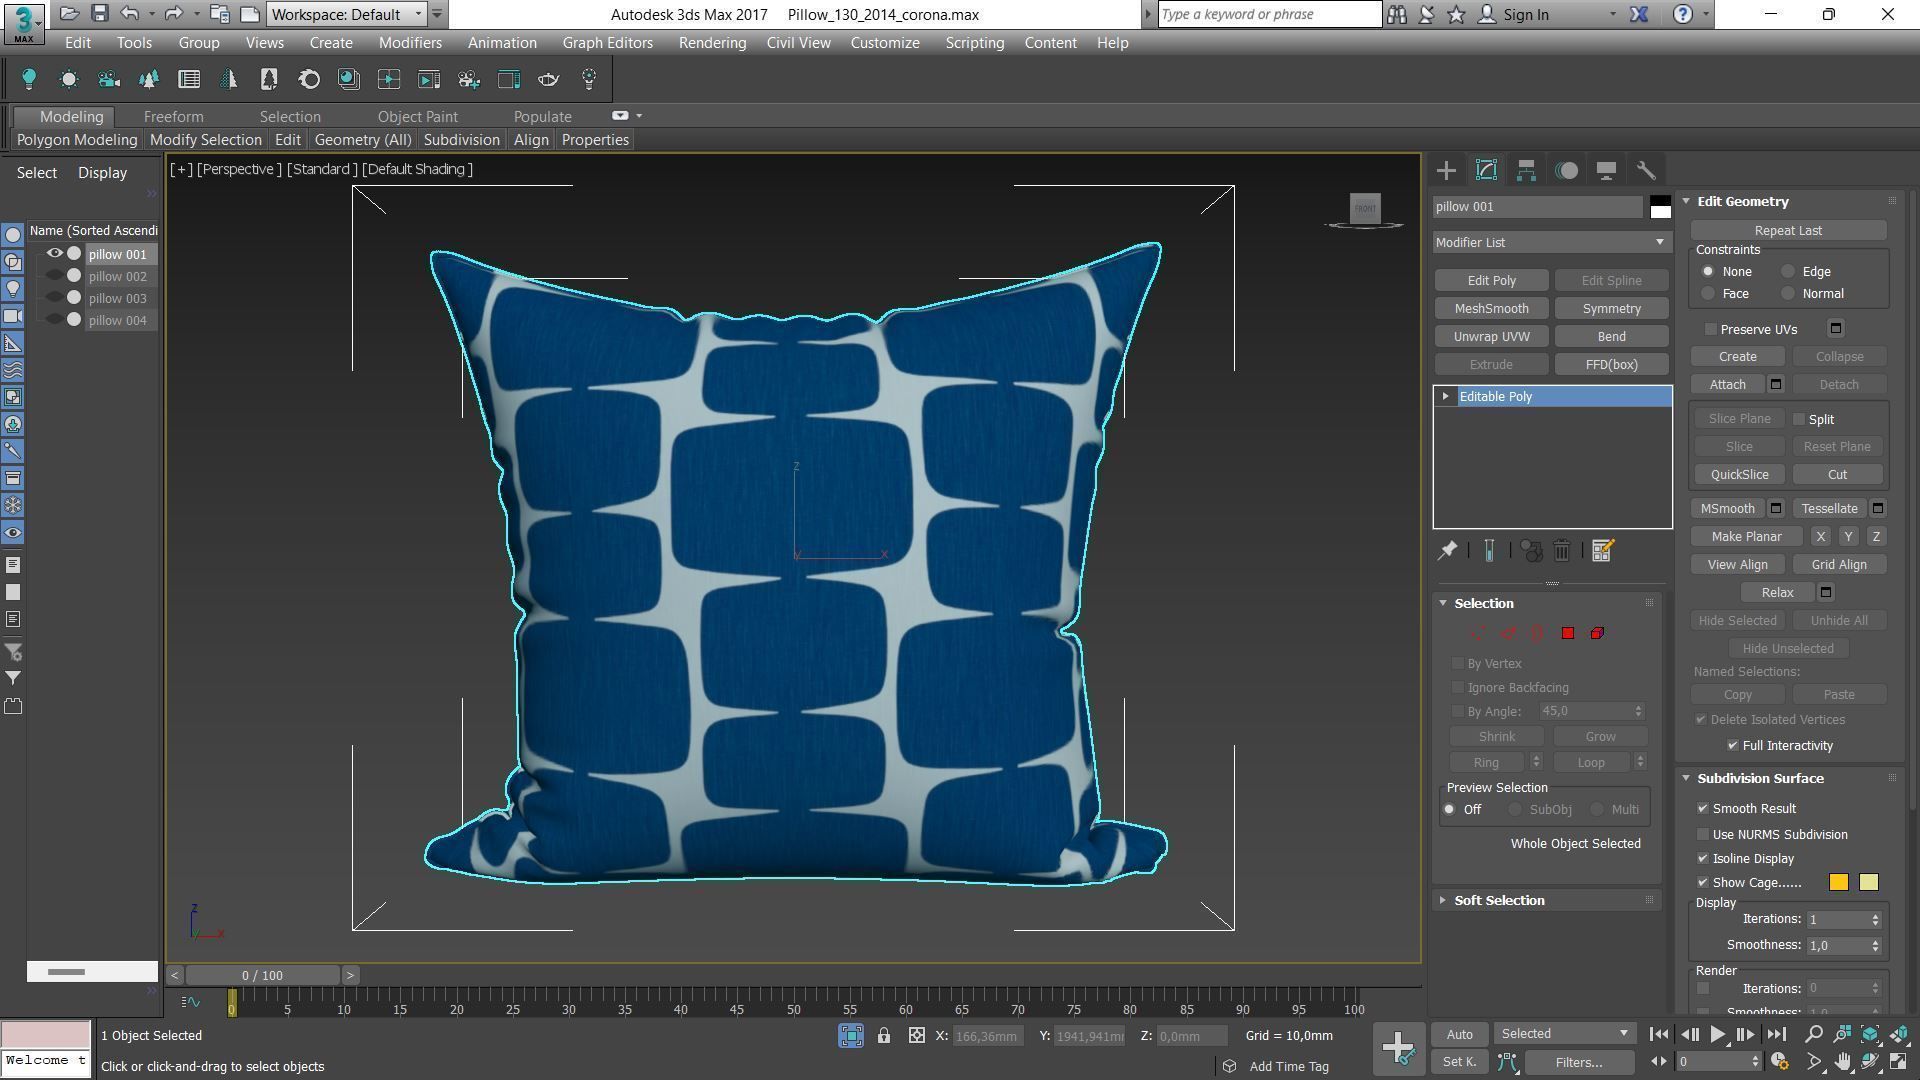Go to End frame button
This screenshot has width=1920, height=1080.
(x=1776, y=1035)
